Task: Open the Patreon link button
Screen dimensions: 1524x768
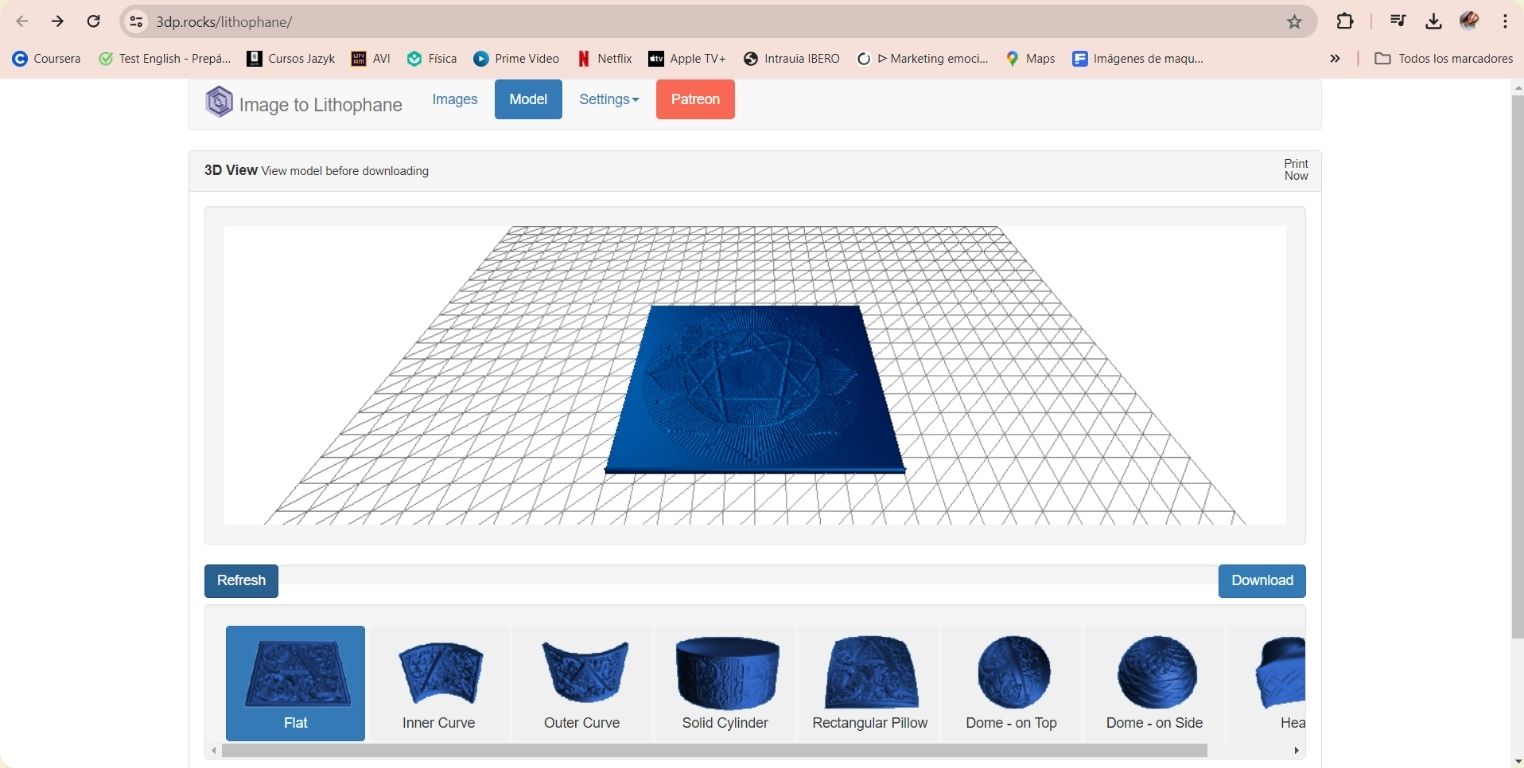Action: tap(695, 99)
